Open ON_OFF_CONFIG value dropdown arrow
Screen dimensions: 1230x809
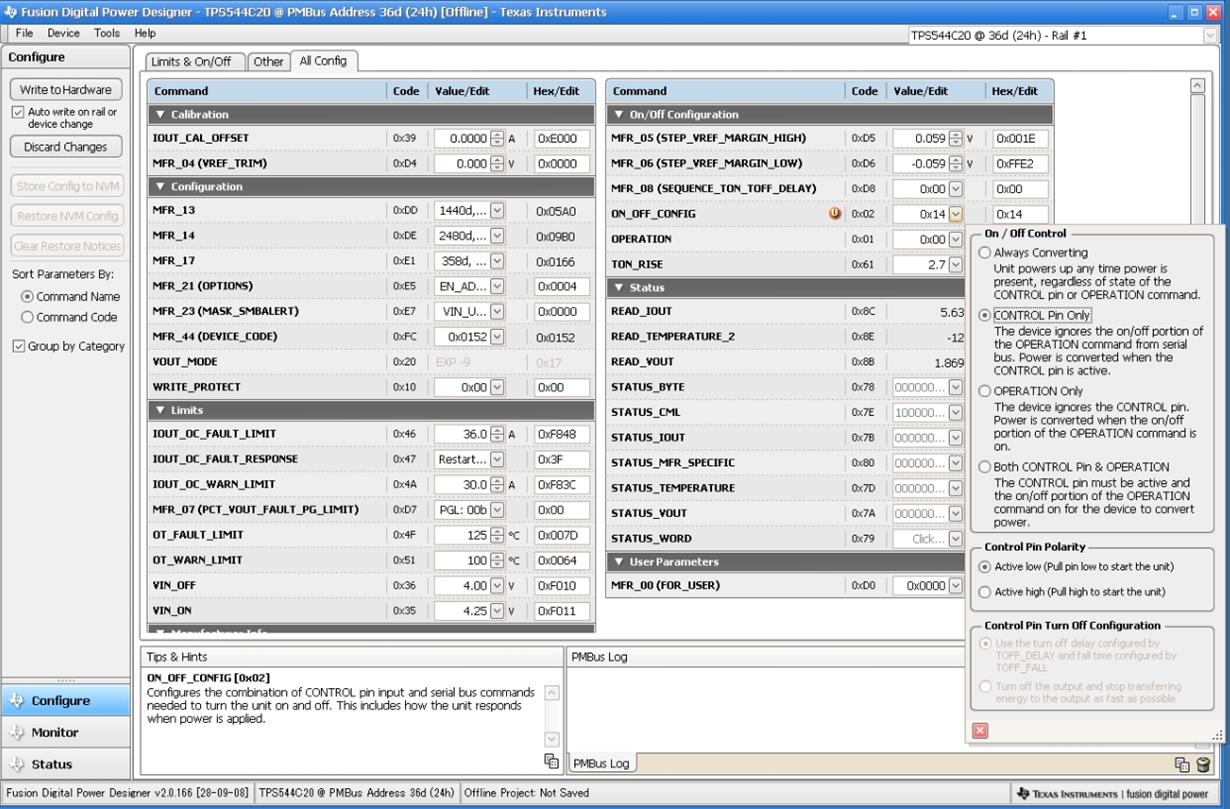pyautogui.click(x=956, y=214)
